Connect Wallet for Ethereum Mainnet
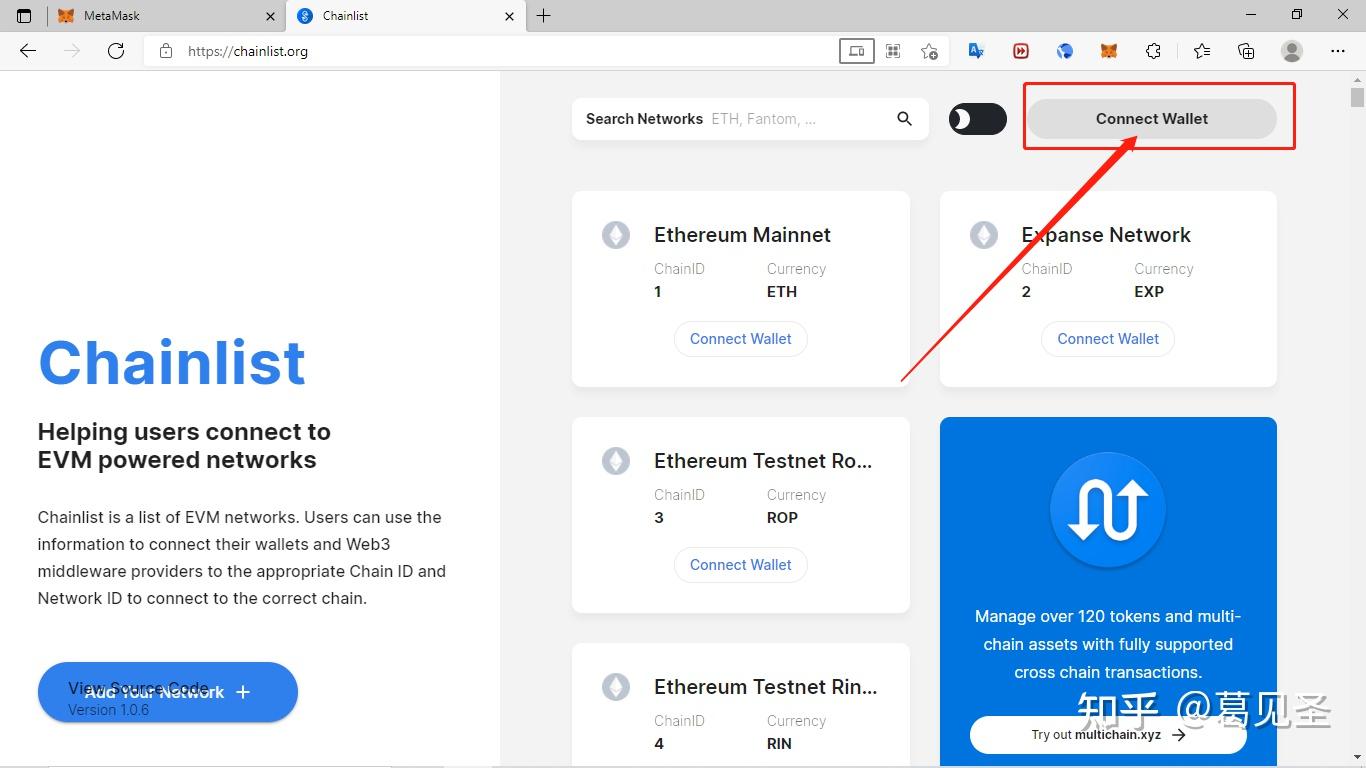This screenshot has height=768, width=1366. 741,338
